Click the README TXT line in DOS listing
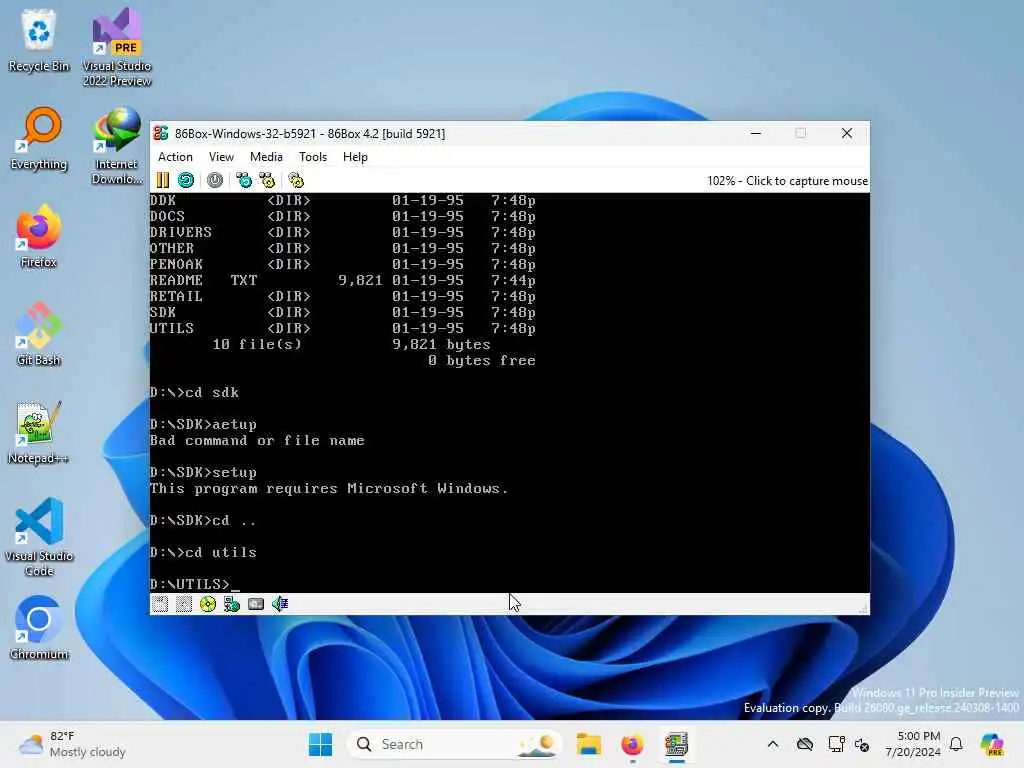The height and width of the screenshot is (768, 1024). click(342, 280)
